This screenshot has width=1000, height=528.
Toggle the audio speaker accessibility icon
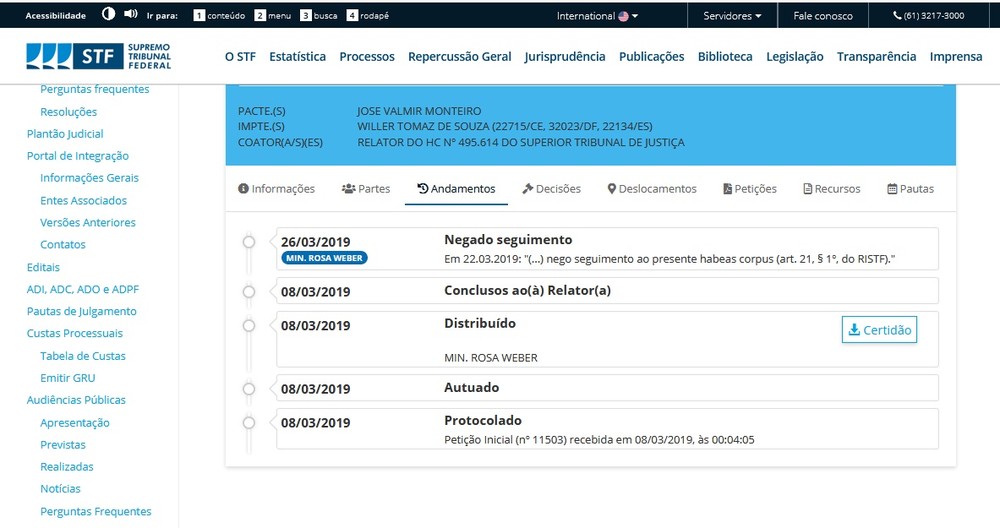tap(131, 14)
